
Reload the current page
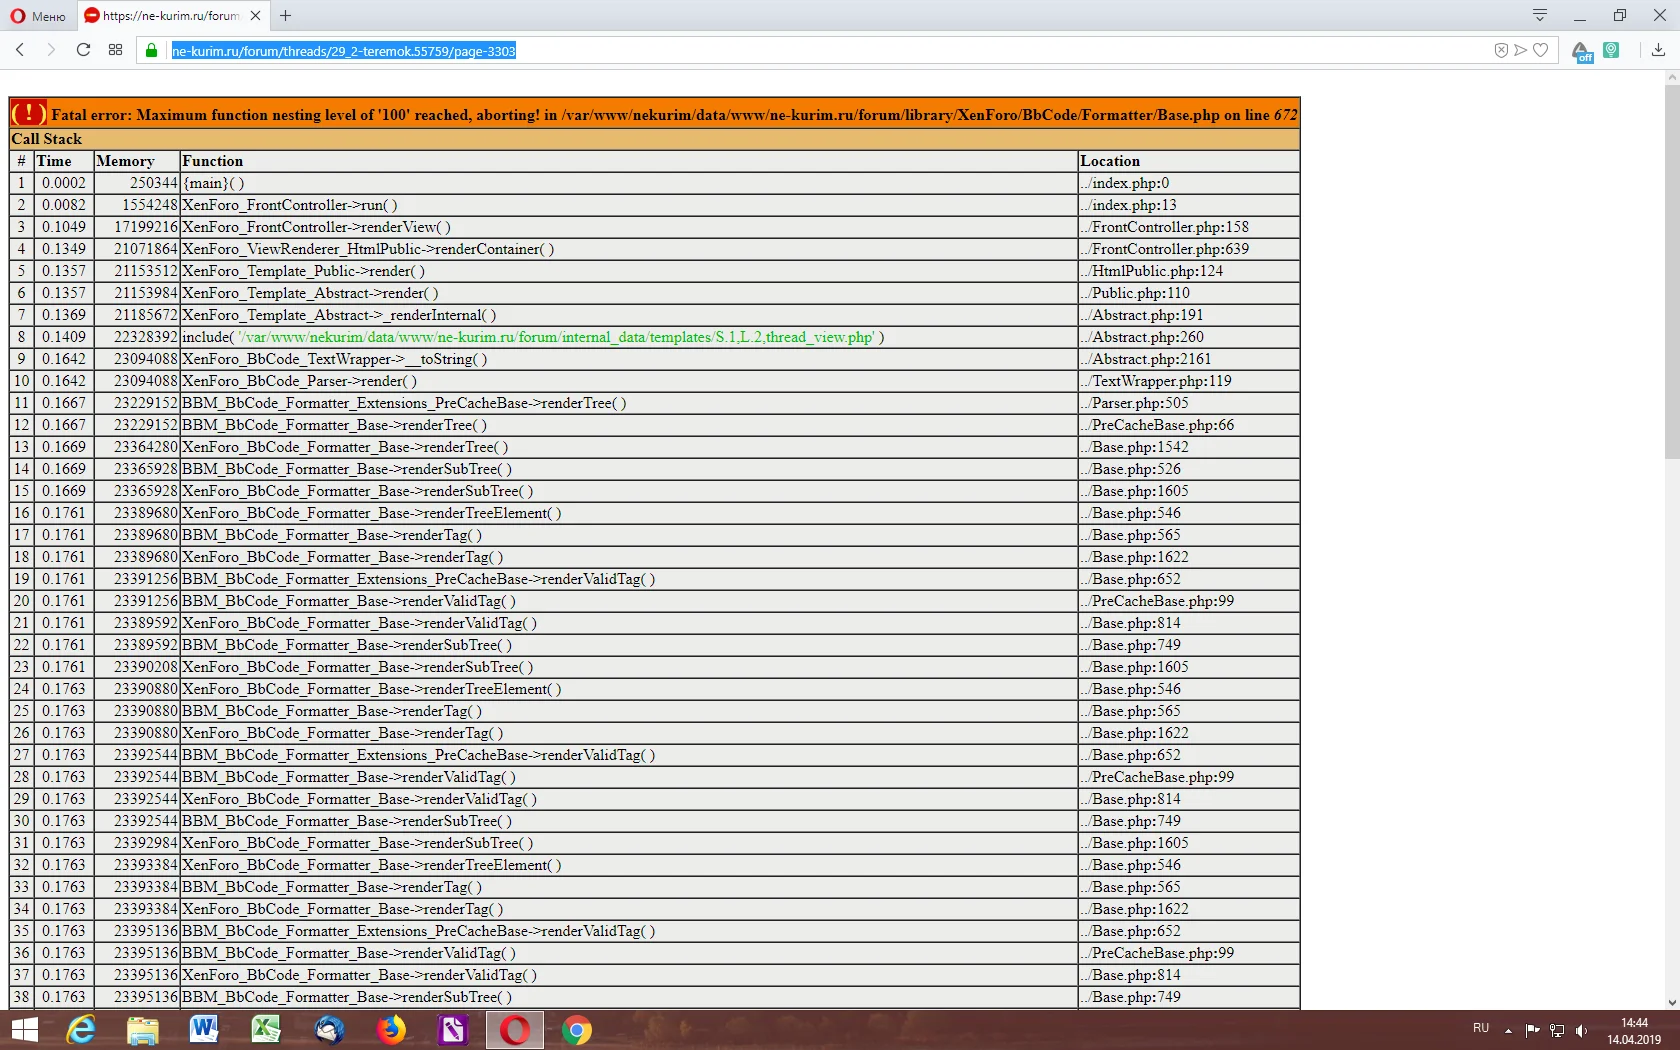pos(84,50)
